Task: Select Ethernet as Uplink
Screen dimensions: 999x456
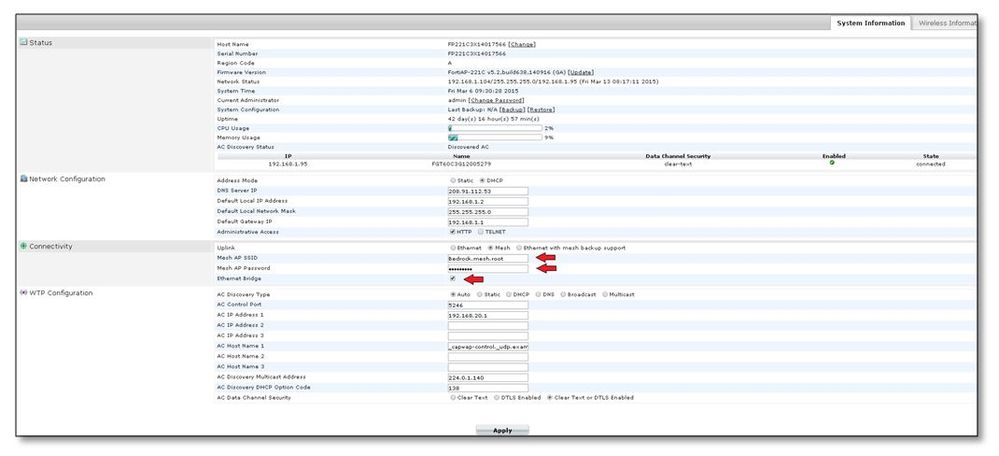Action: [453, 248]
